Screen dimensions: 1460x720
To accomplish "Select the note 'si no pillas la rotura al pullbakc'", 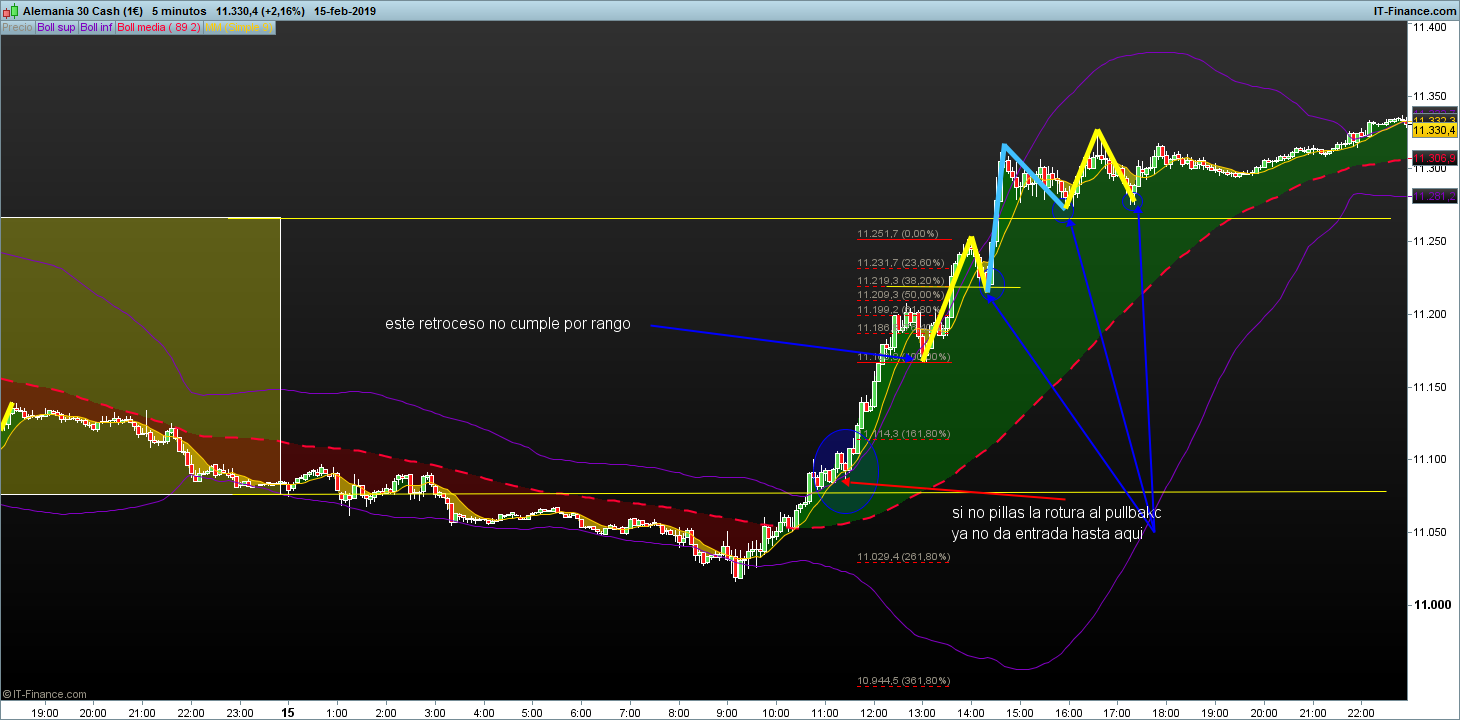I will pos(1056,513).
